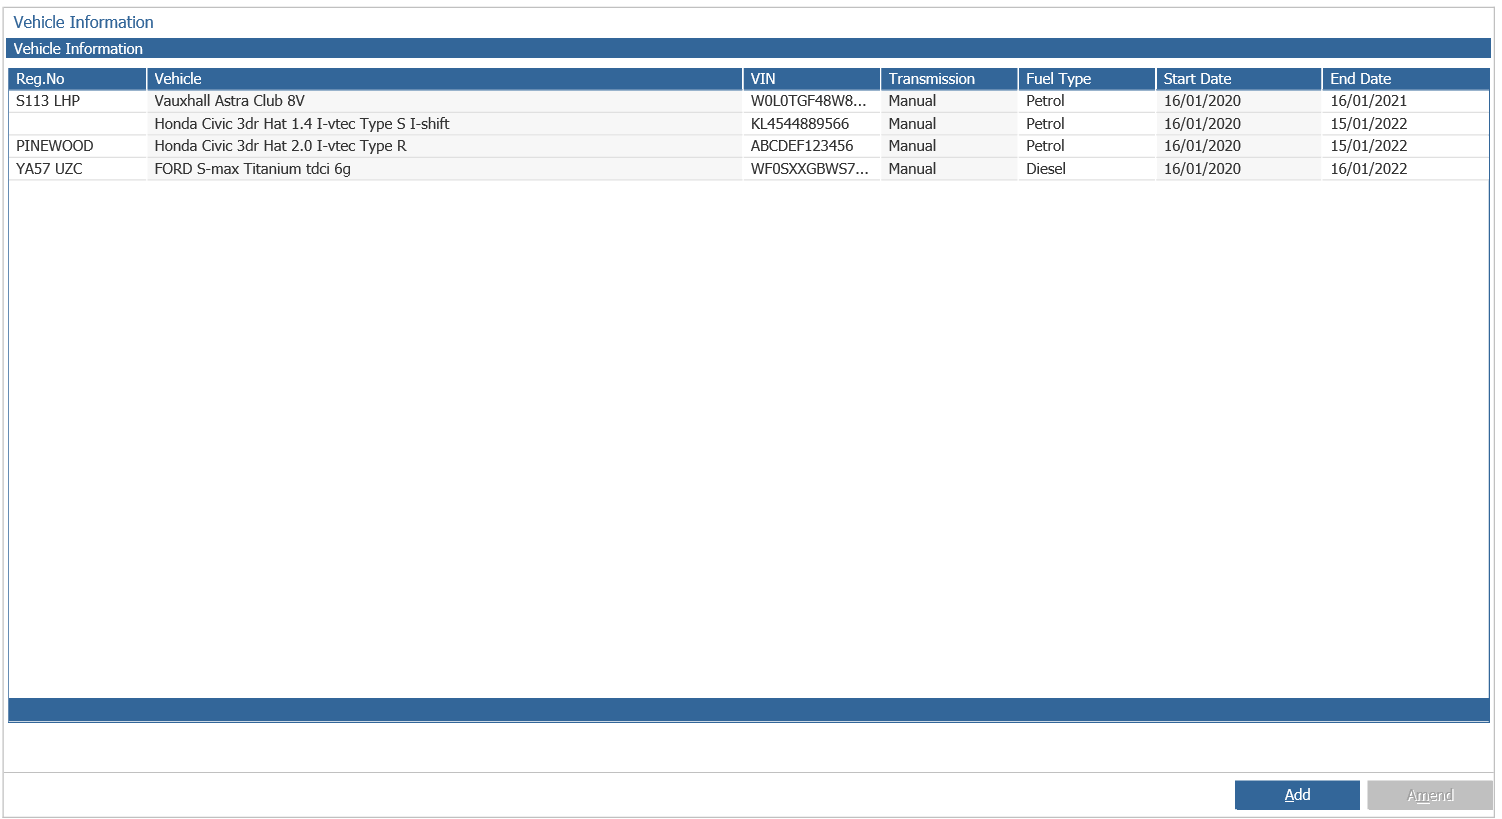Click the Vehicle Information section header bar
Screen dimensions: 1502x819
click(x=748, y=48)
